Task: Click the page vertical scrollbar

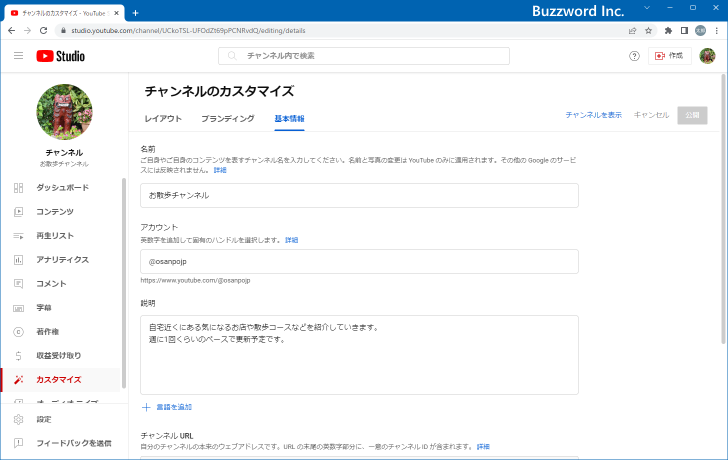Action: [x=723, y=209]
